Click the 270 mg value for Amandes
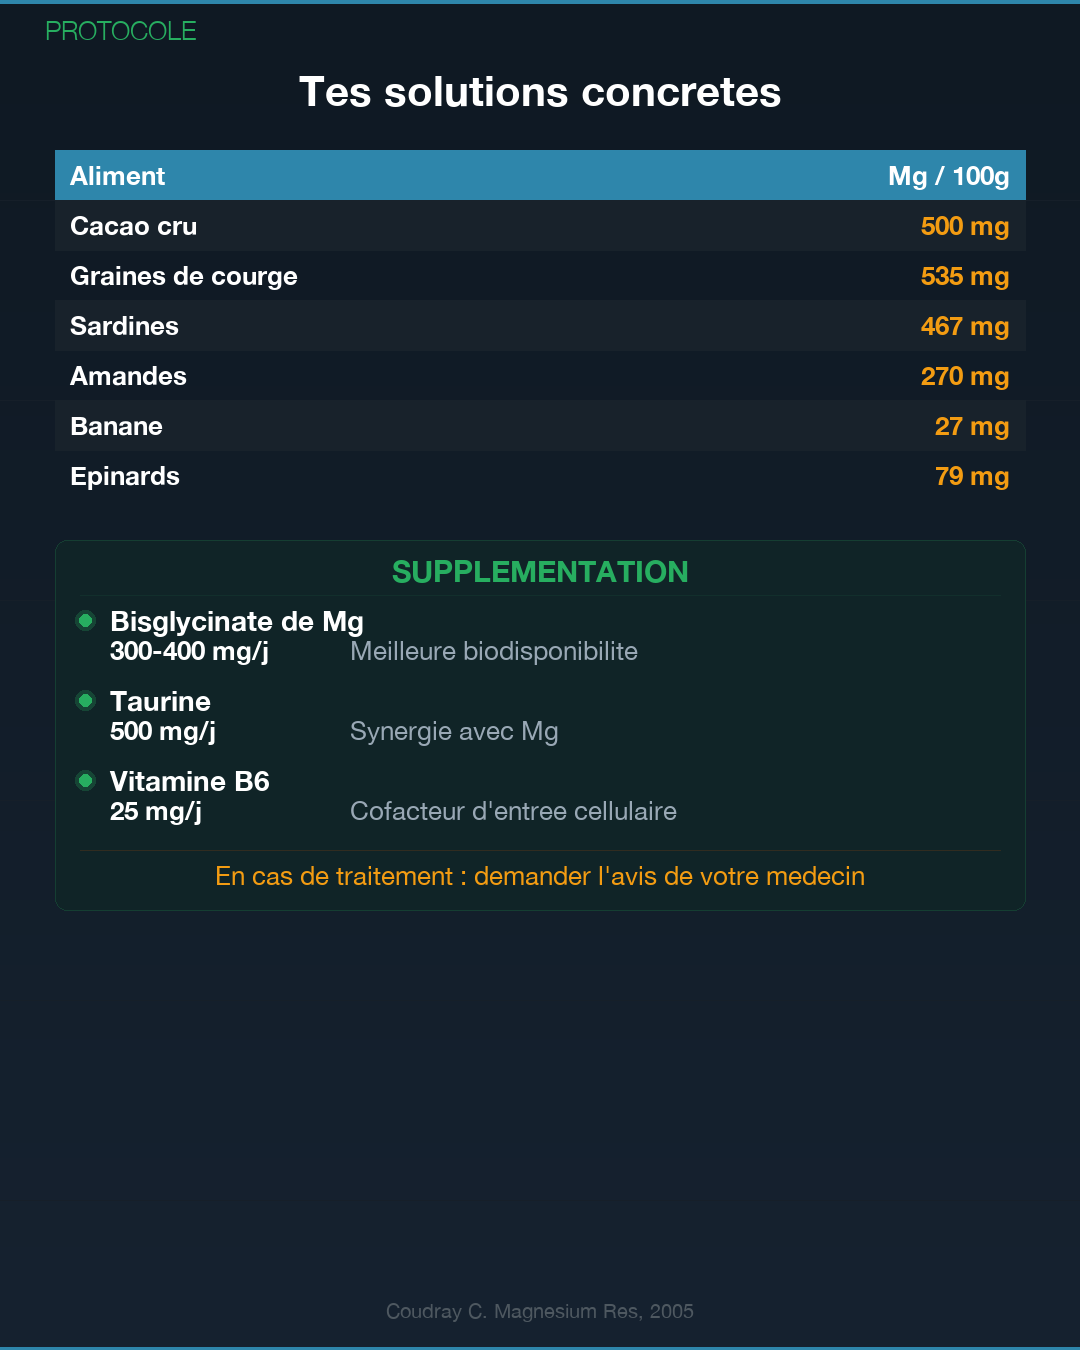This screenshot has height=1350, width=1080. pos(964,376)
